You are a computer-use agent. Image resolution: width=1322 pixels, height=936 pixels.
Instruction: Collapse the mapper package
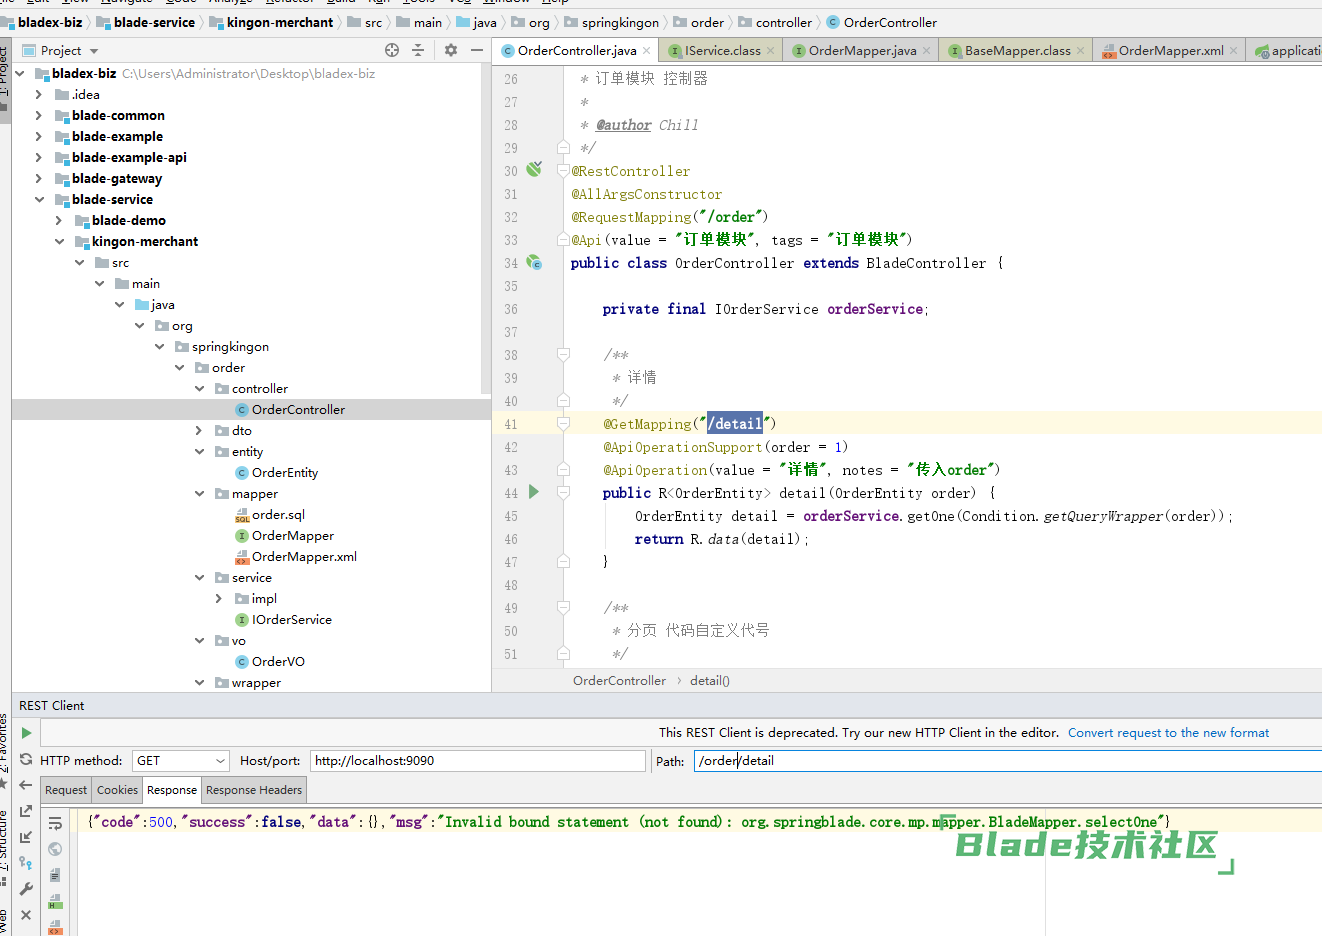[x=199, y=493]
